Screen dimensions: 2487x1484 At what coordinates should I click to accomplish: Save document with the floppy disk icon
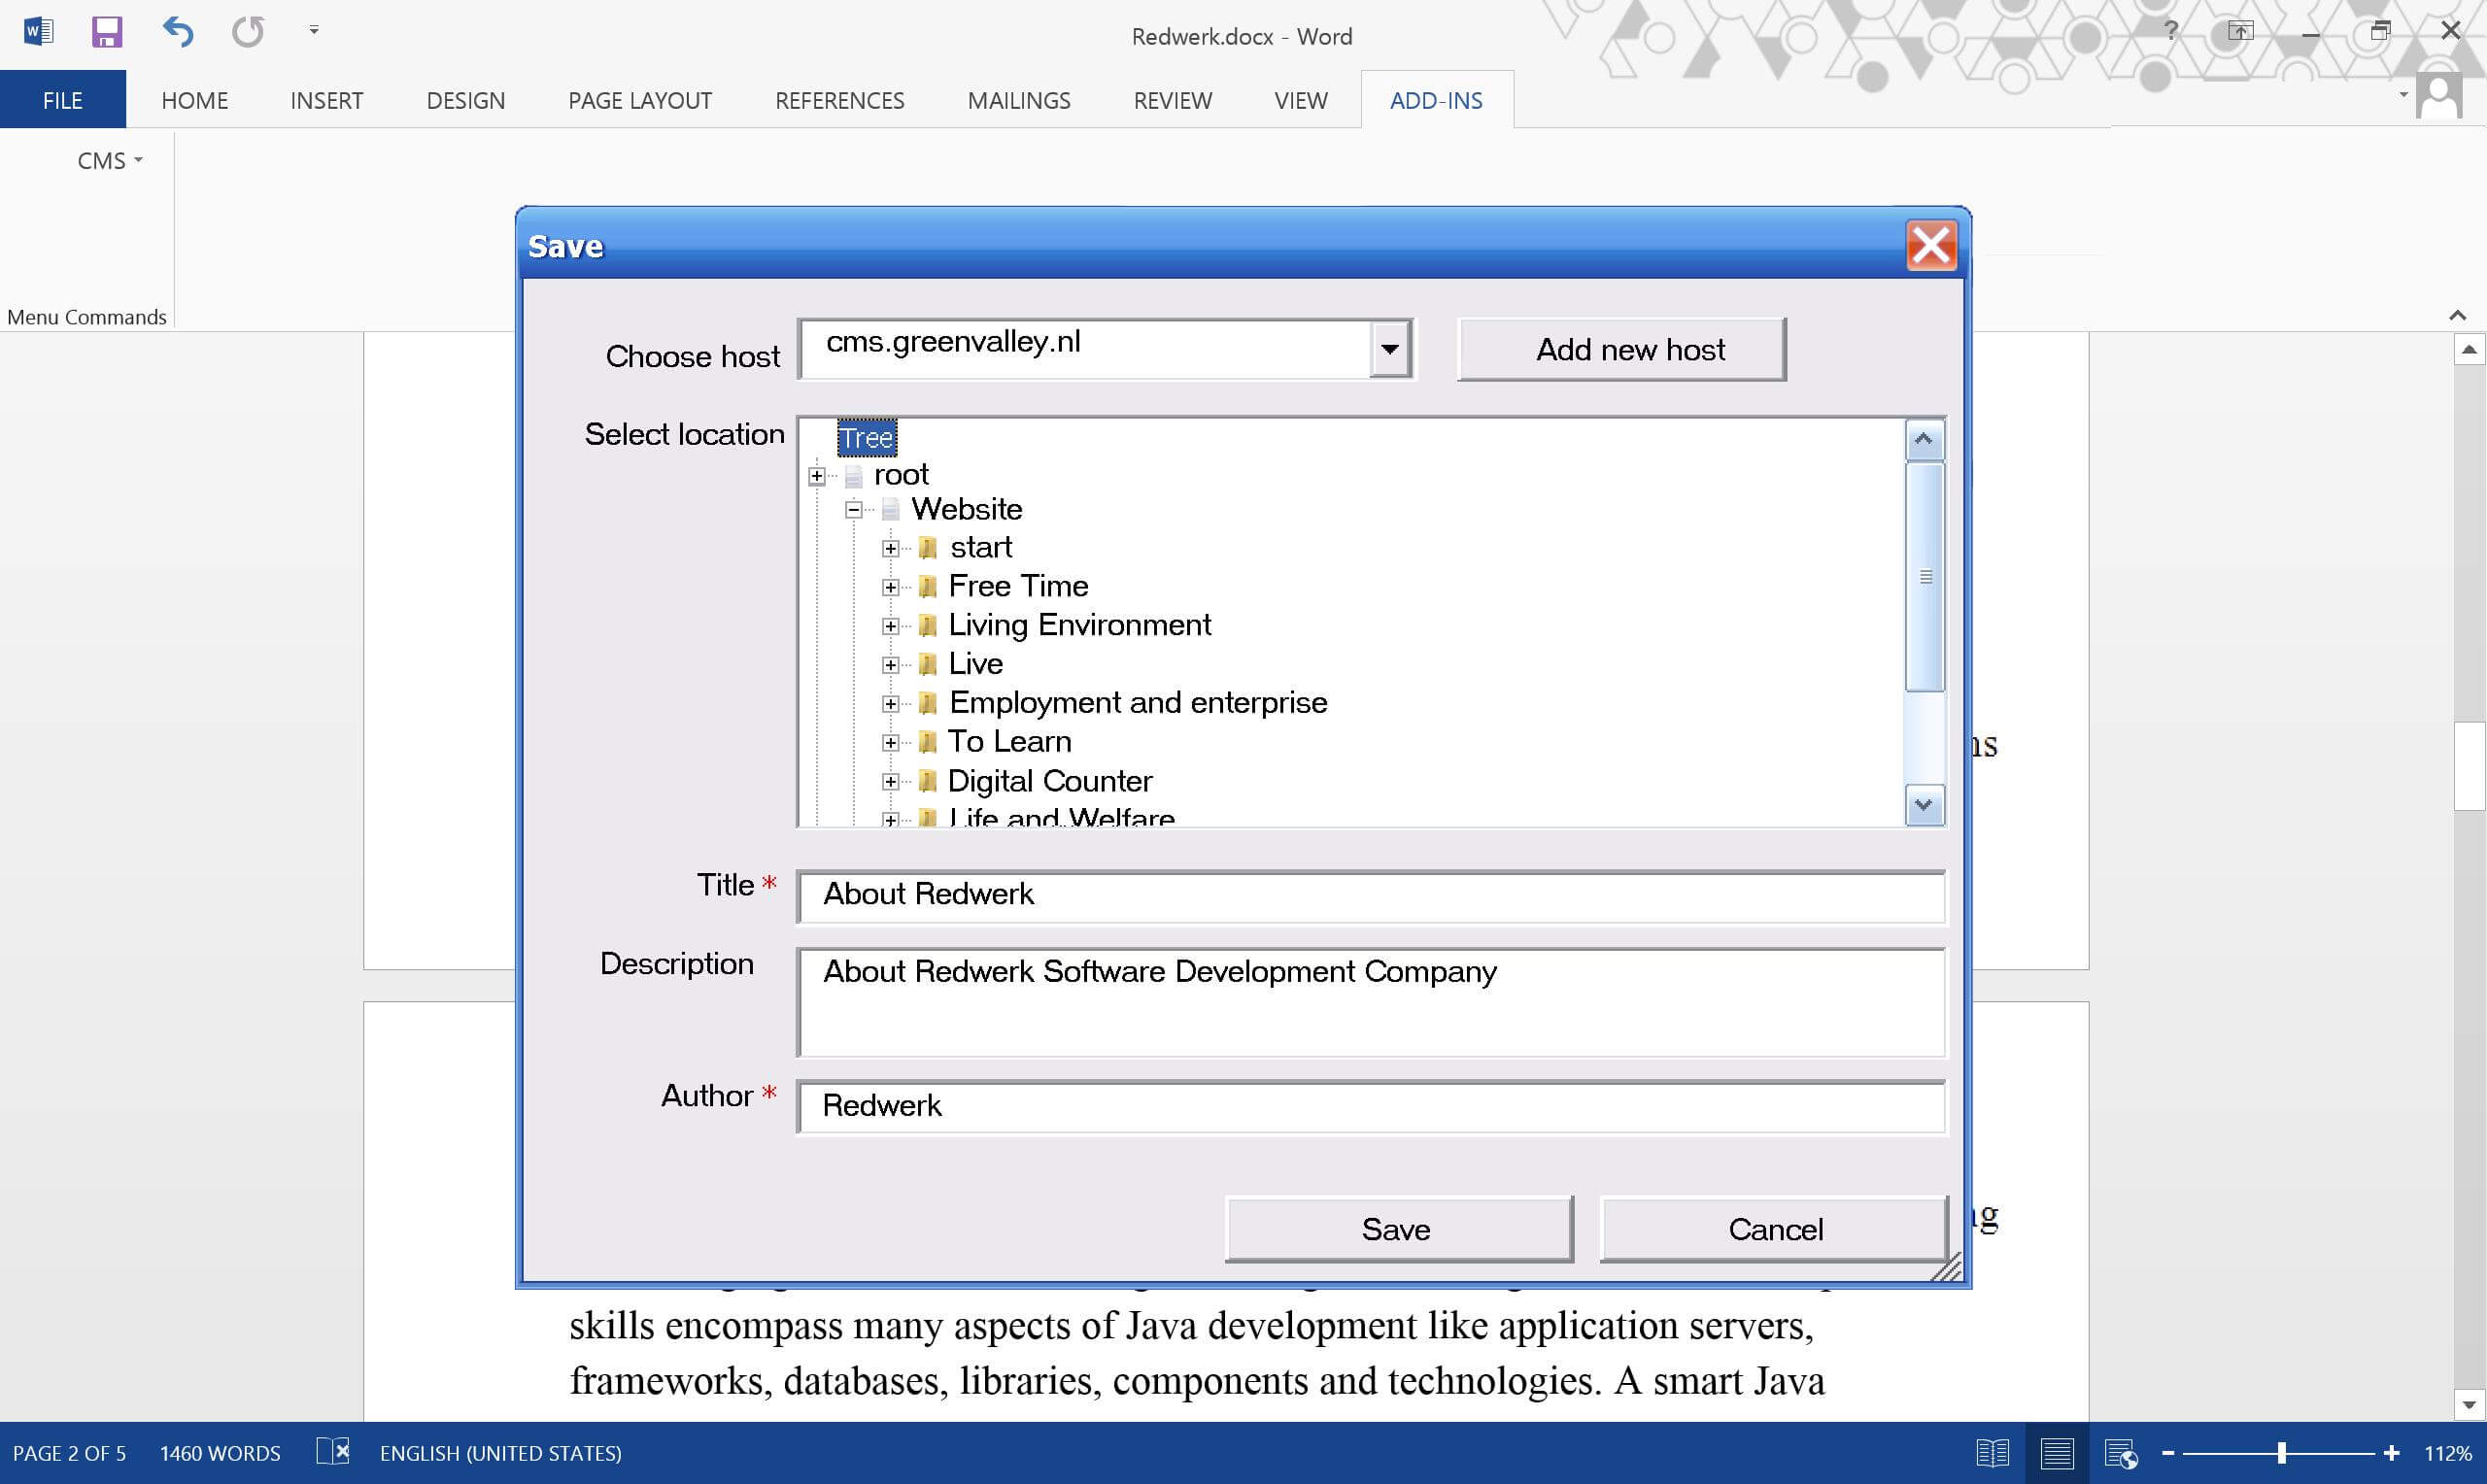(107, 31)
